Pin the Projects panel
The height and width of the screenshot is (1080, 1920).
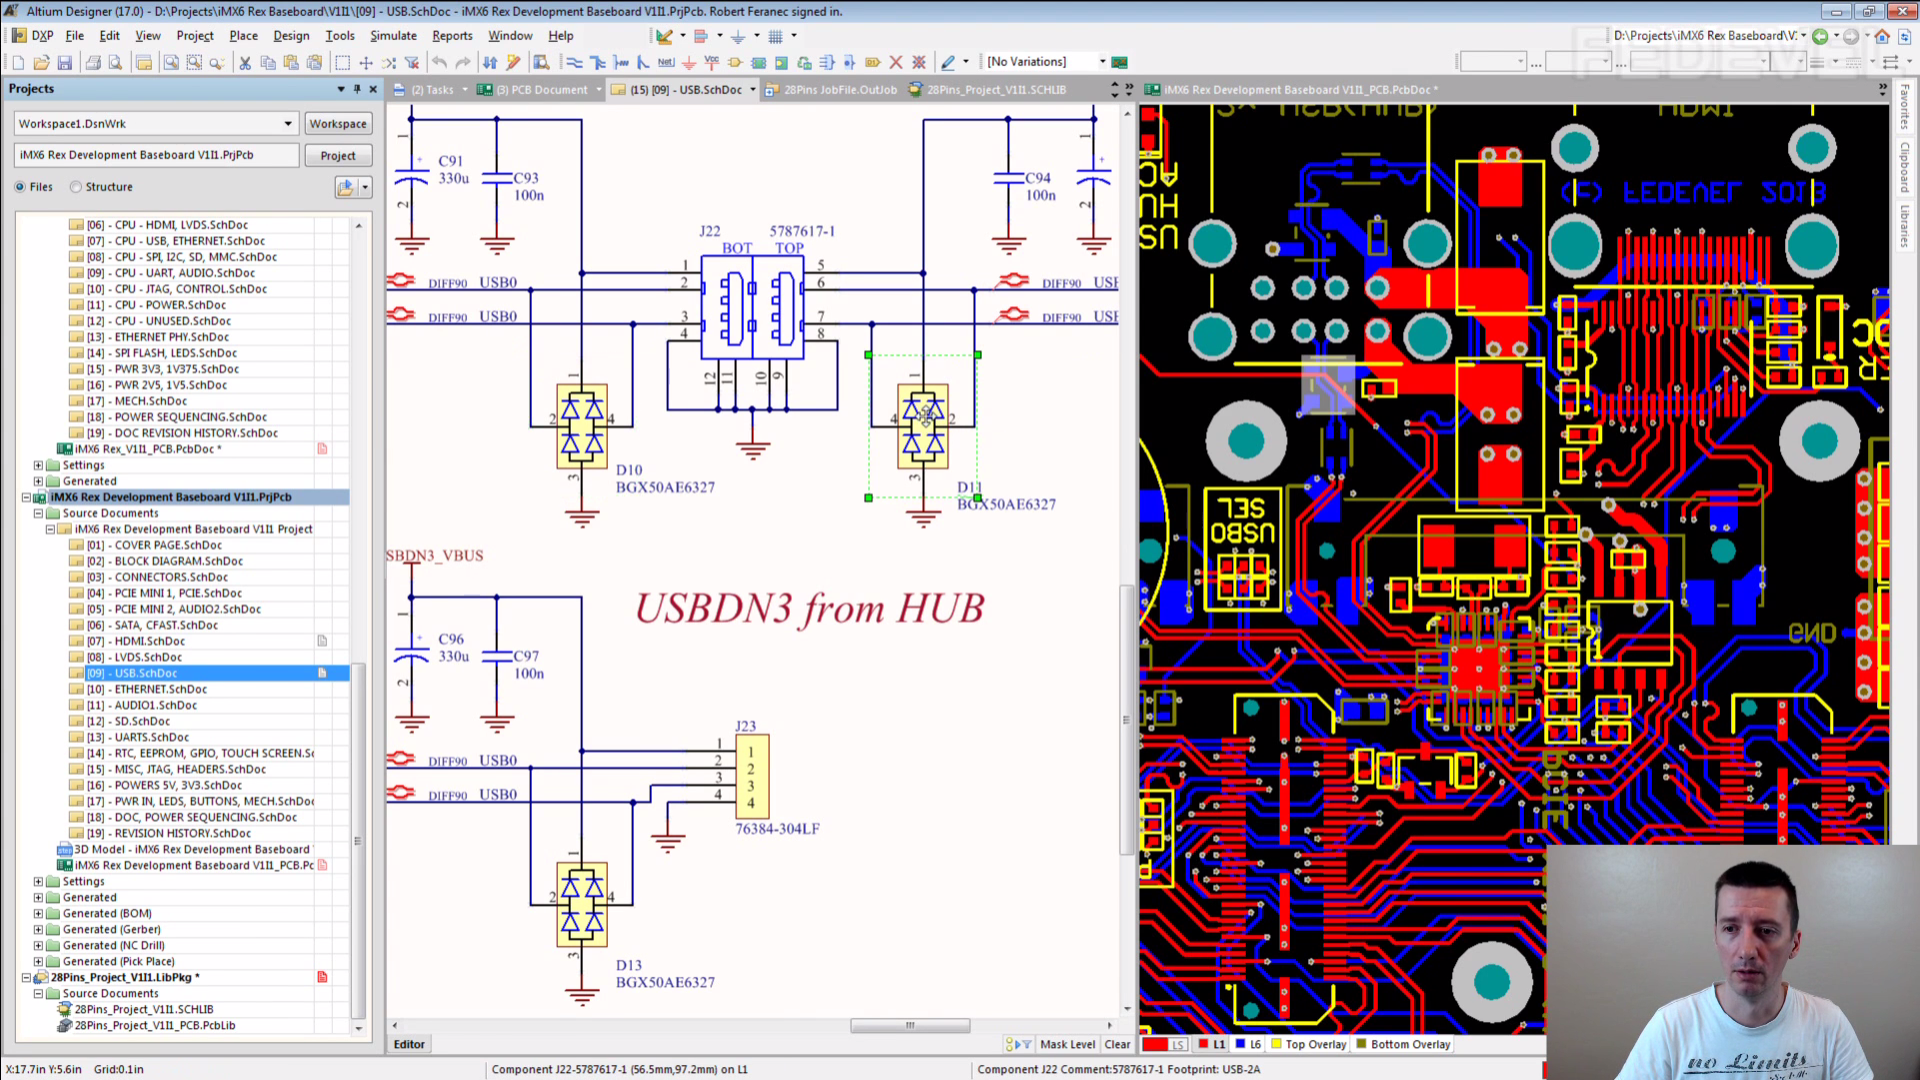(x=357, y=89)
